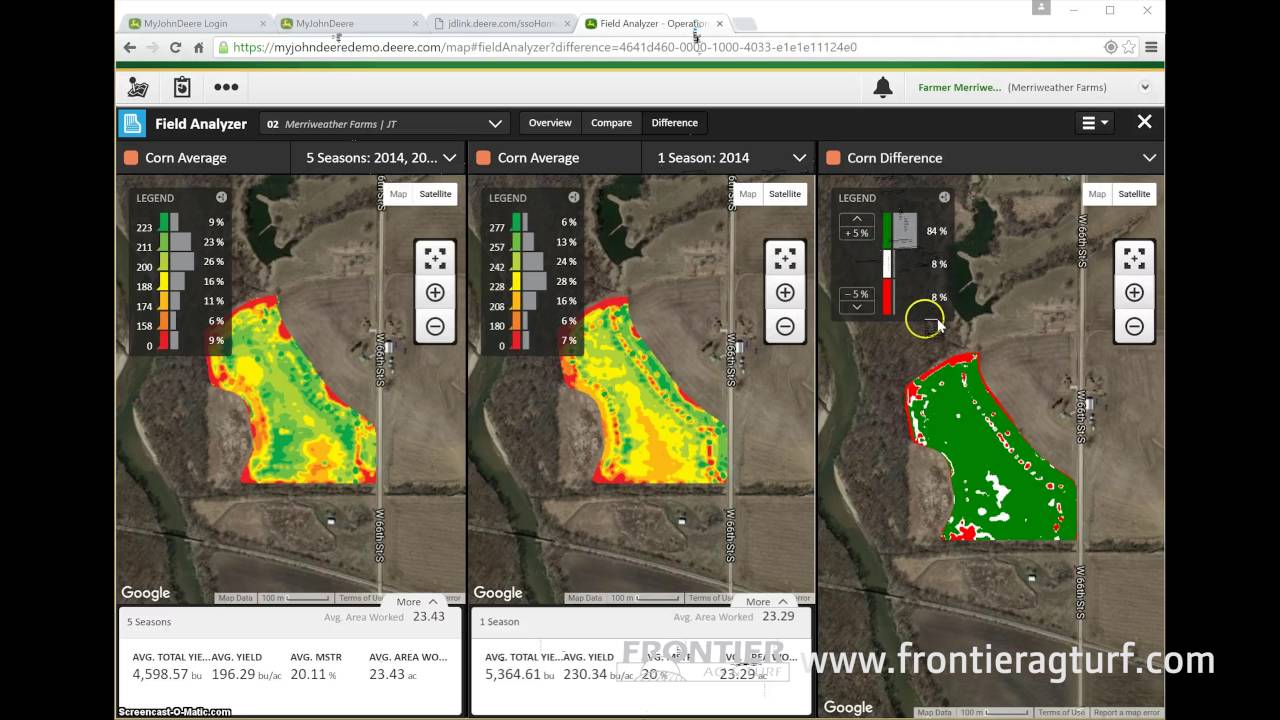This screenshot has width=1280, height=720.
Task: Expand the 5 Seasons: 2014 dropdown
Action: [379, 158]
